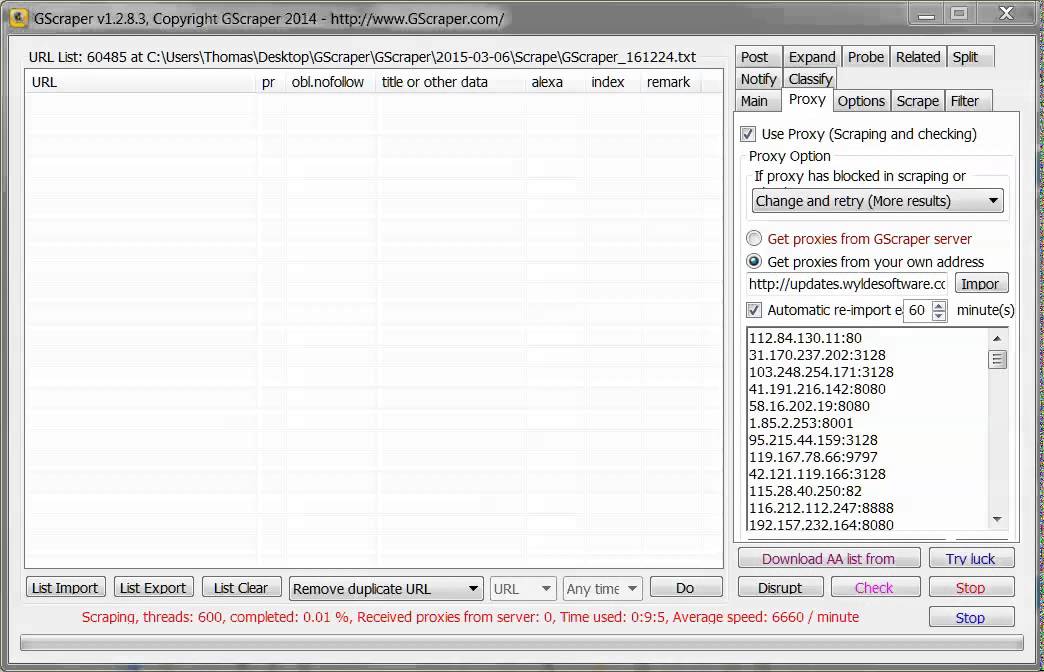Click the alexa column header

[555, 82]
